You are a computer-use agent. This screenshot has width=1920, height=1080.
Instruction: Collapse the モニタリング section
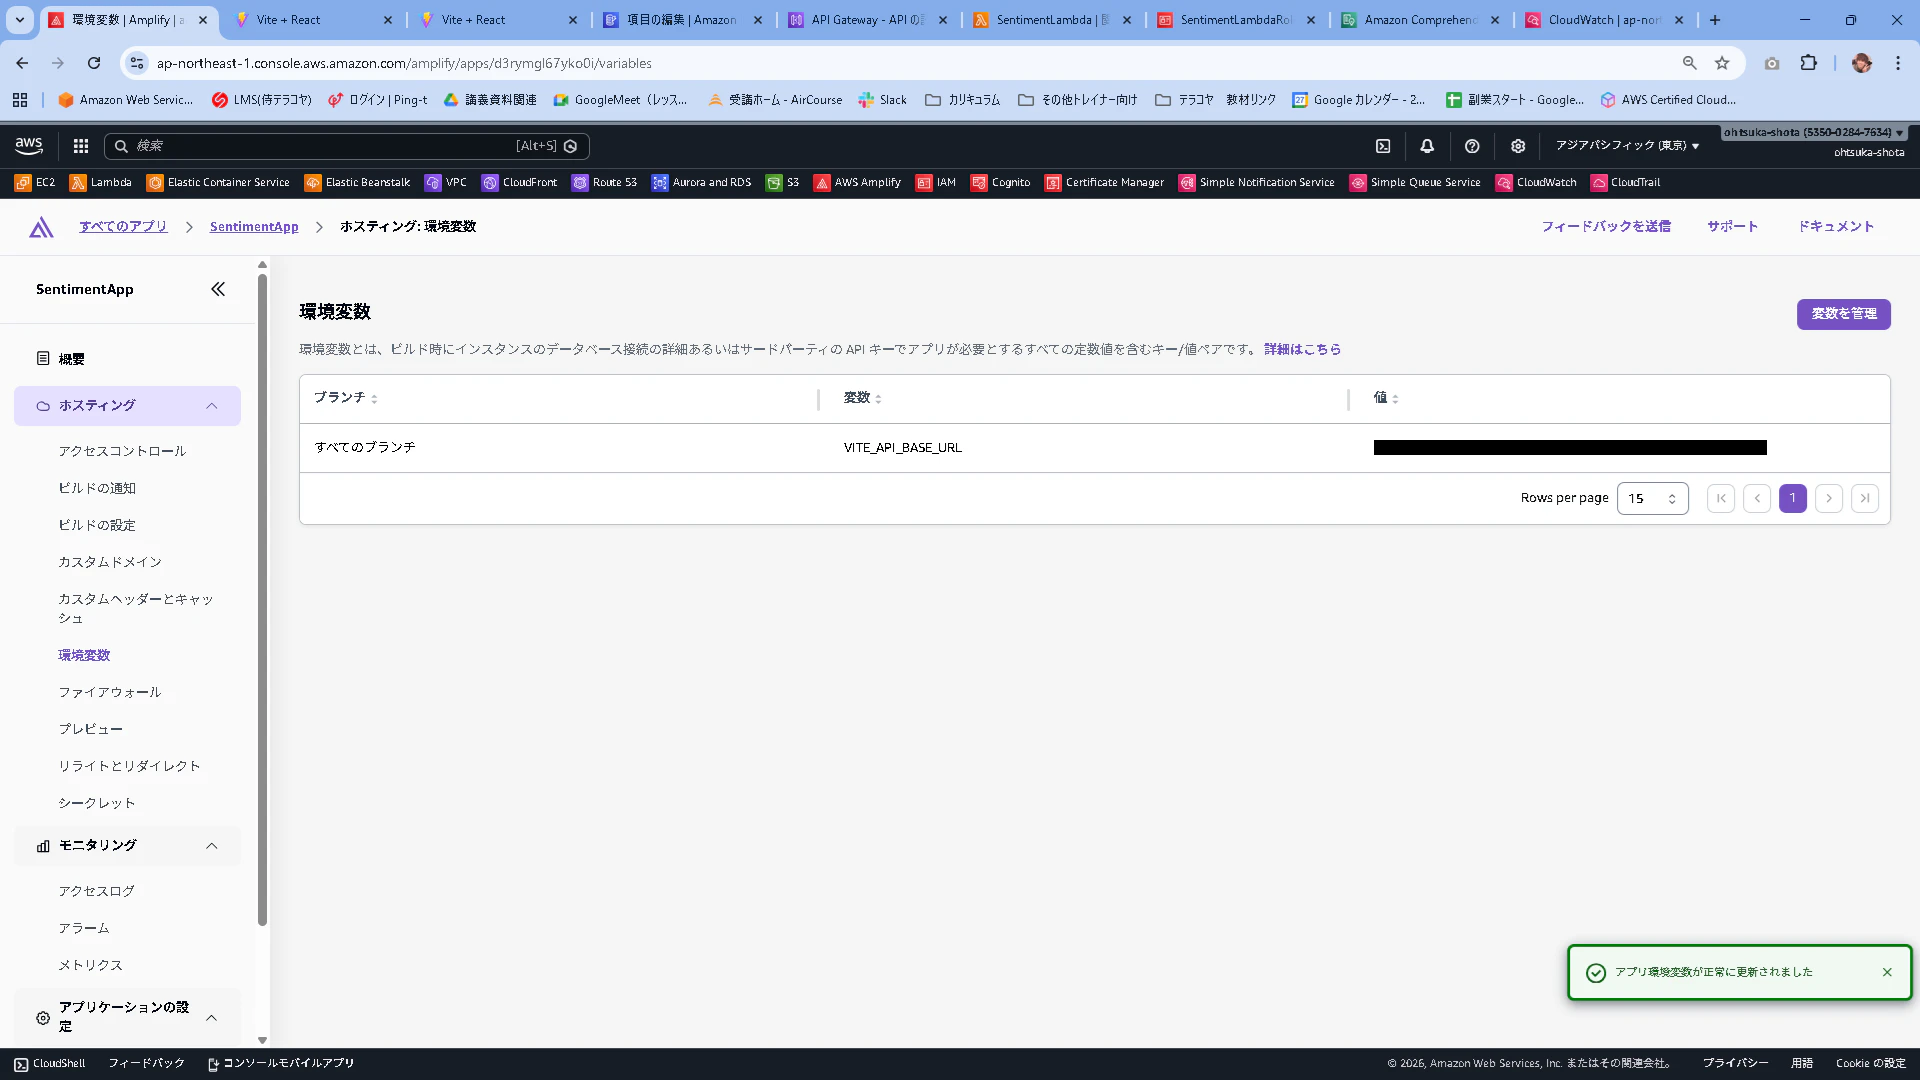[212, 846]
